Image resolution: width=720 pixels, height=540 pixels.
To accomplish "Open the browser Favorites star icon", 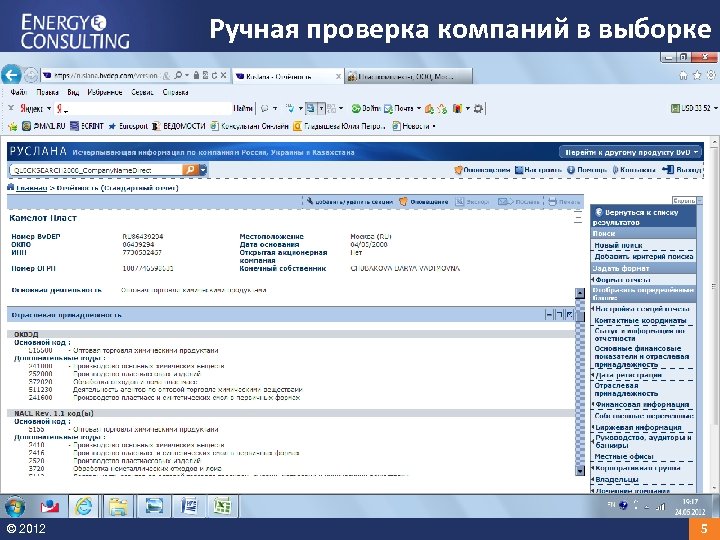I will [x=697, y=75].
